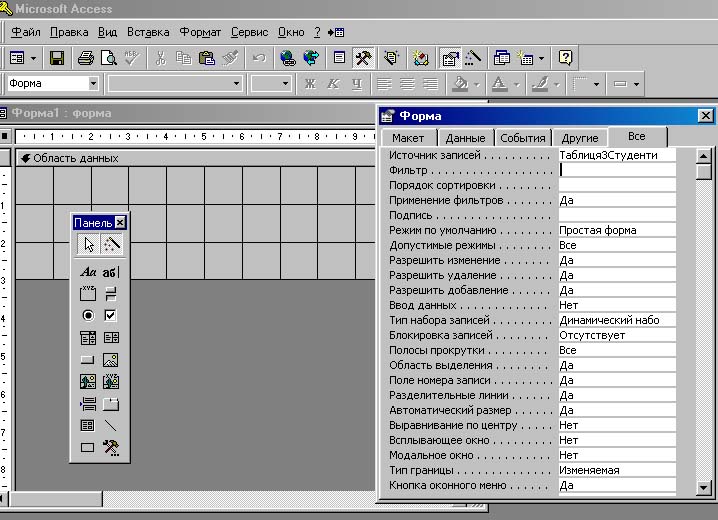
Task: Click the Режим по умолчанию value Простая форма
Action: 617,230
